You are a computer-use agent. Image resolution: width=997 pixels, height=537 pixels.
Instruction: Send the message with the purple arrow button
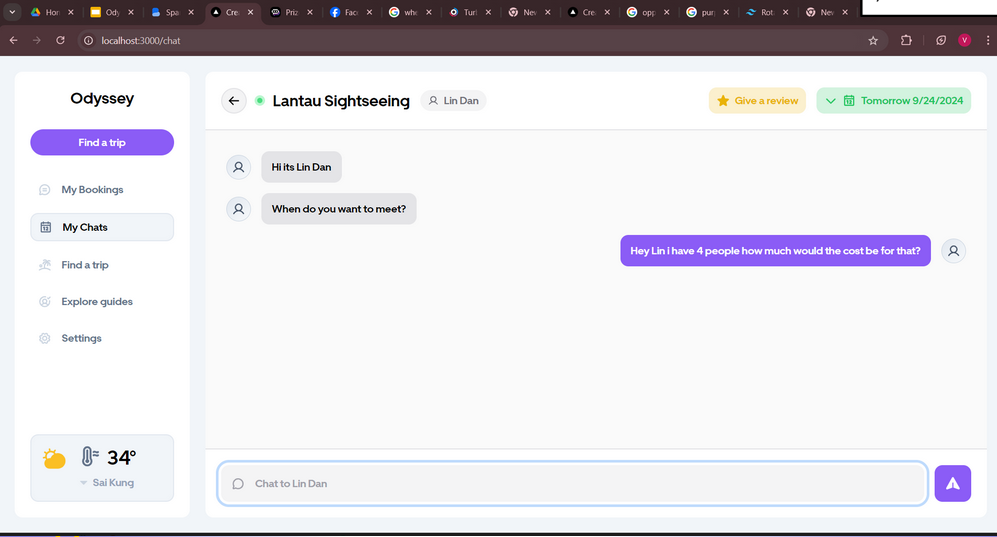952,484
